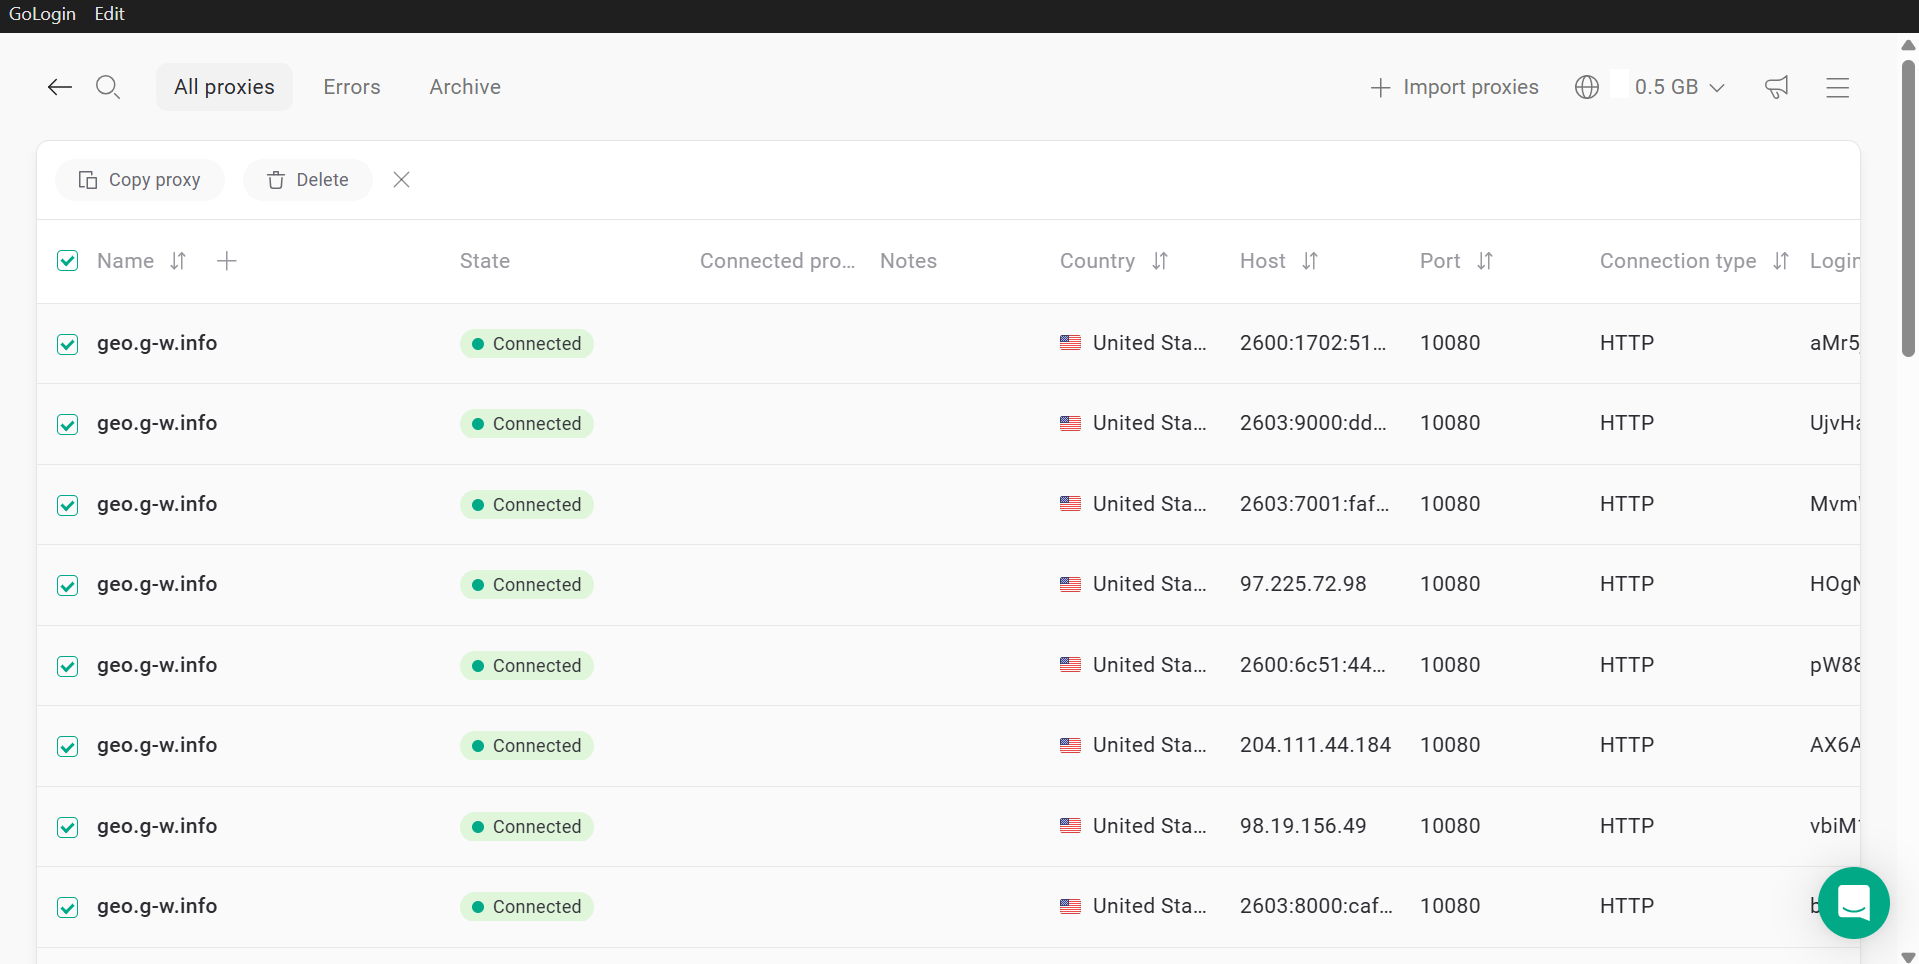Open the hamburger menu icon
The height and width of the screenshot is (964, 1919).
pyautogui.click(x=1837, y=87)
